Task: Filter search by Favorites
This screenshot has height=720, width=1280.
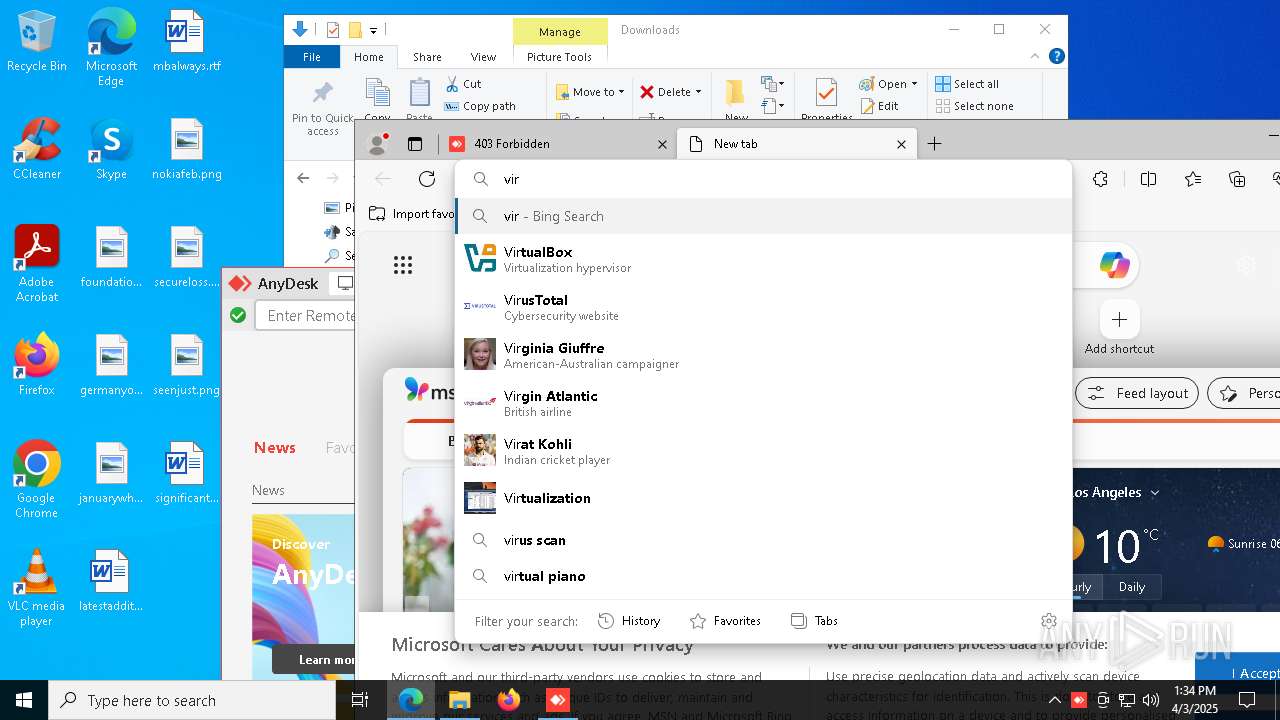Action: 726,621
